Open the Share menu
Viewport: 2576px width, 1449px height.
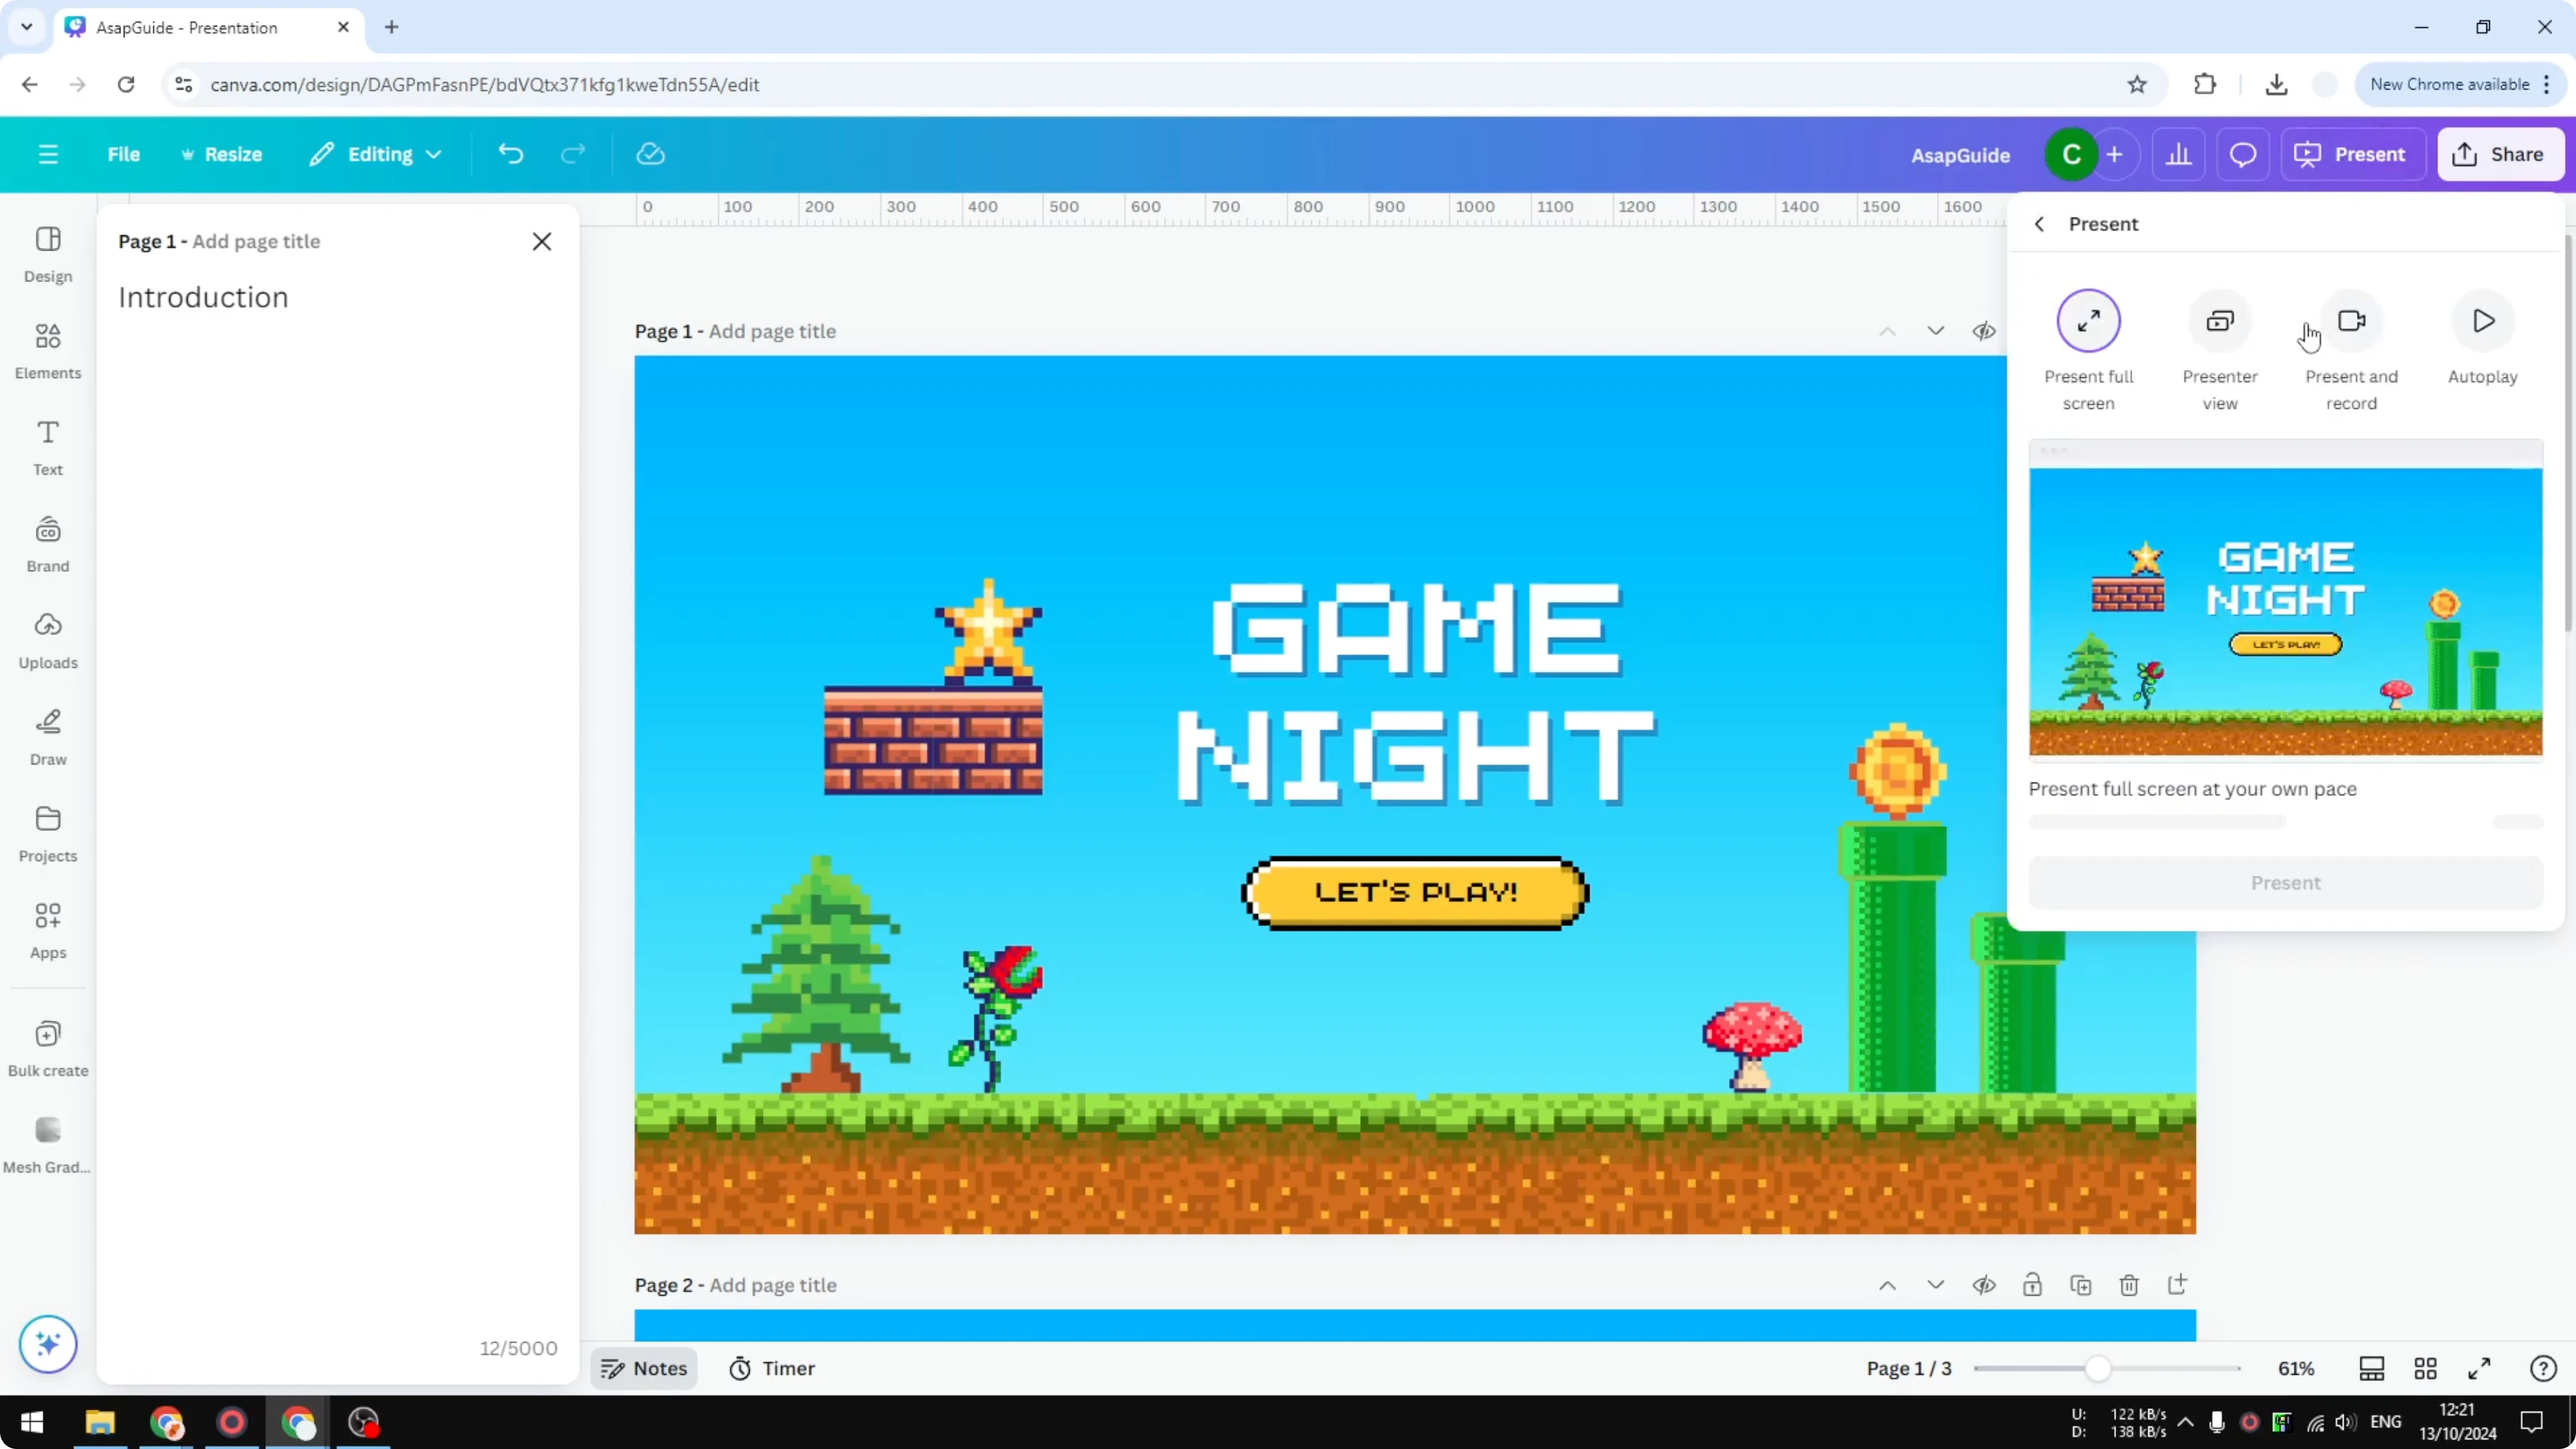coord(2501,154)
